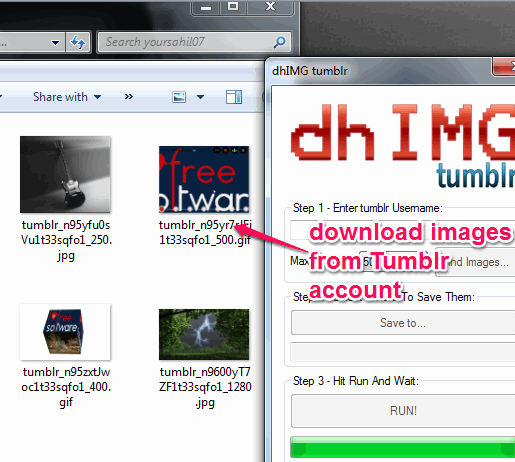Select the software cube gif thumbnail
The height and width of the screenshot is (462, 515).
click(65, 332)
